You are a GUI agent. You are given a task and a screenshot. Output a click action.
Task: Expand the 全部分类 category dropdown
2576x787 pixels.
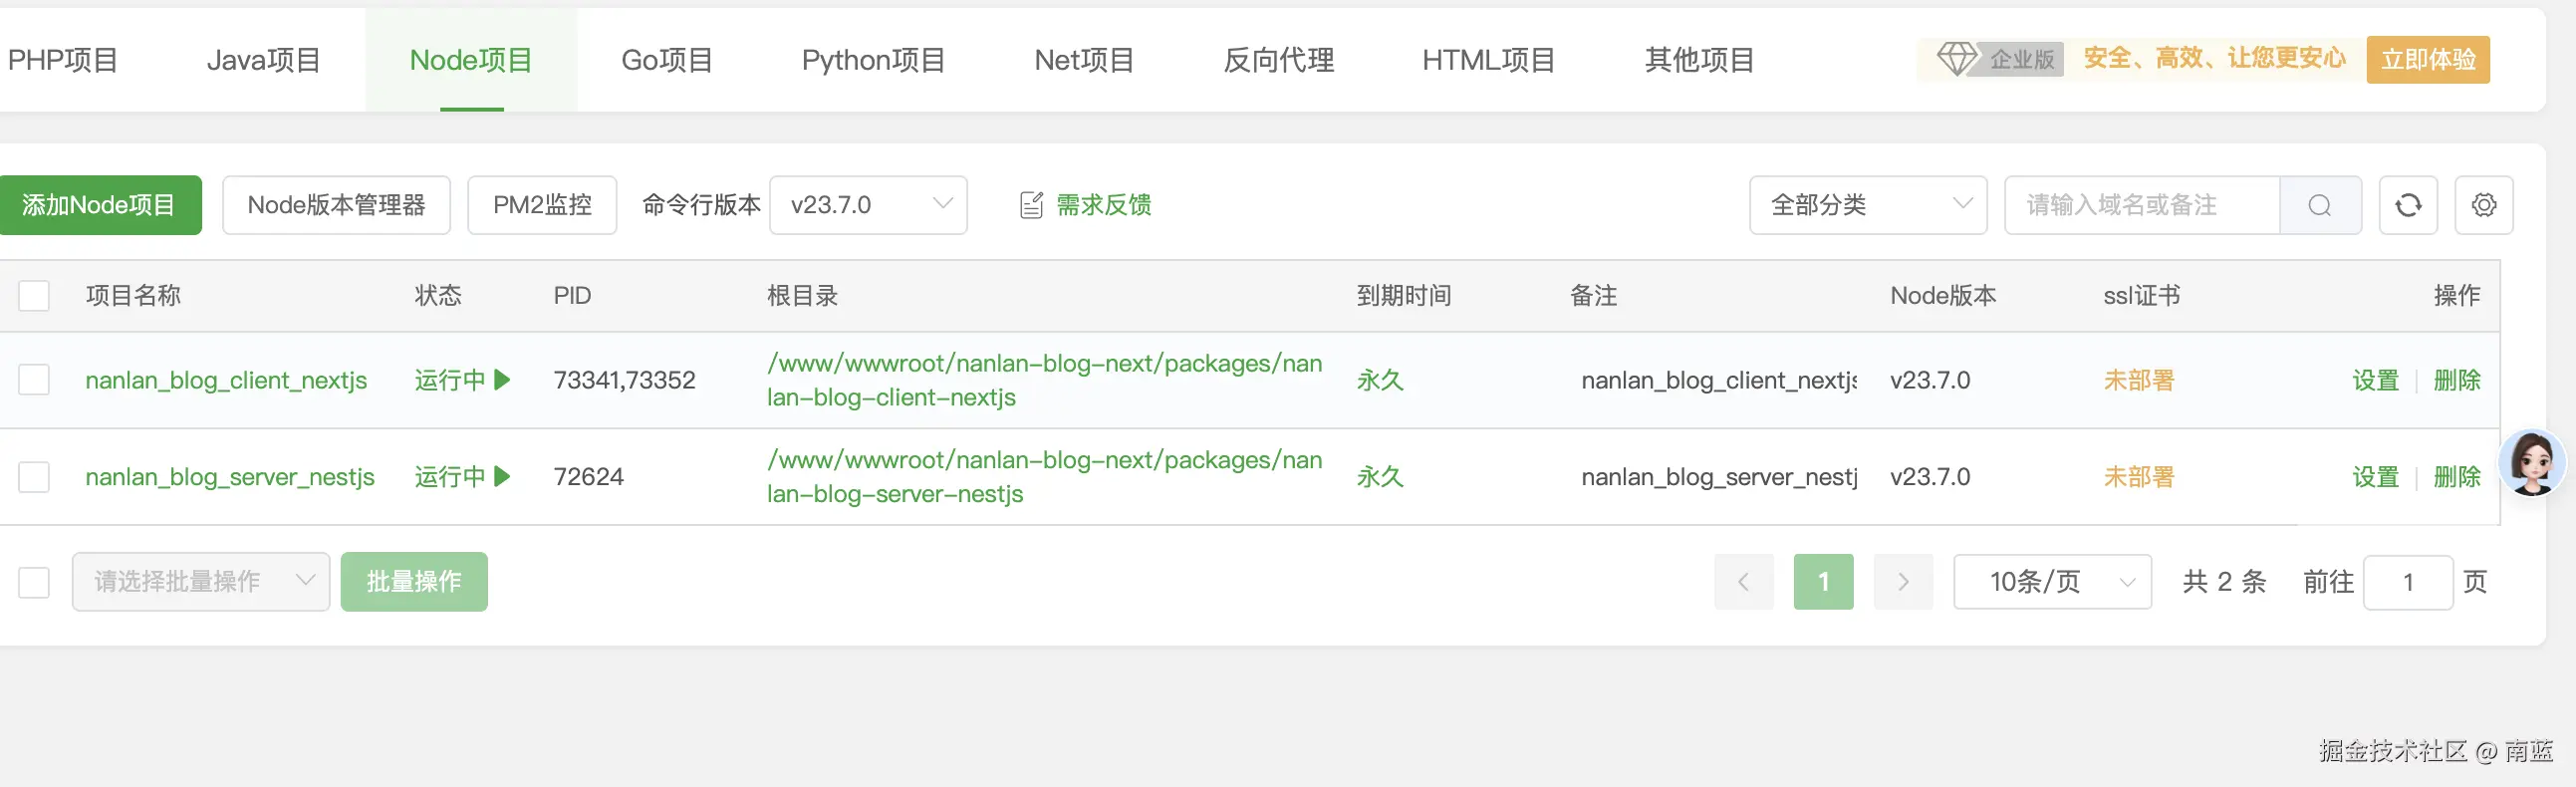click(1867, 205)
